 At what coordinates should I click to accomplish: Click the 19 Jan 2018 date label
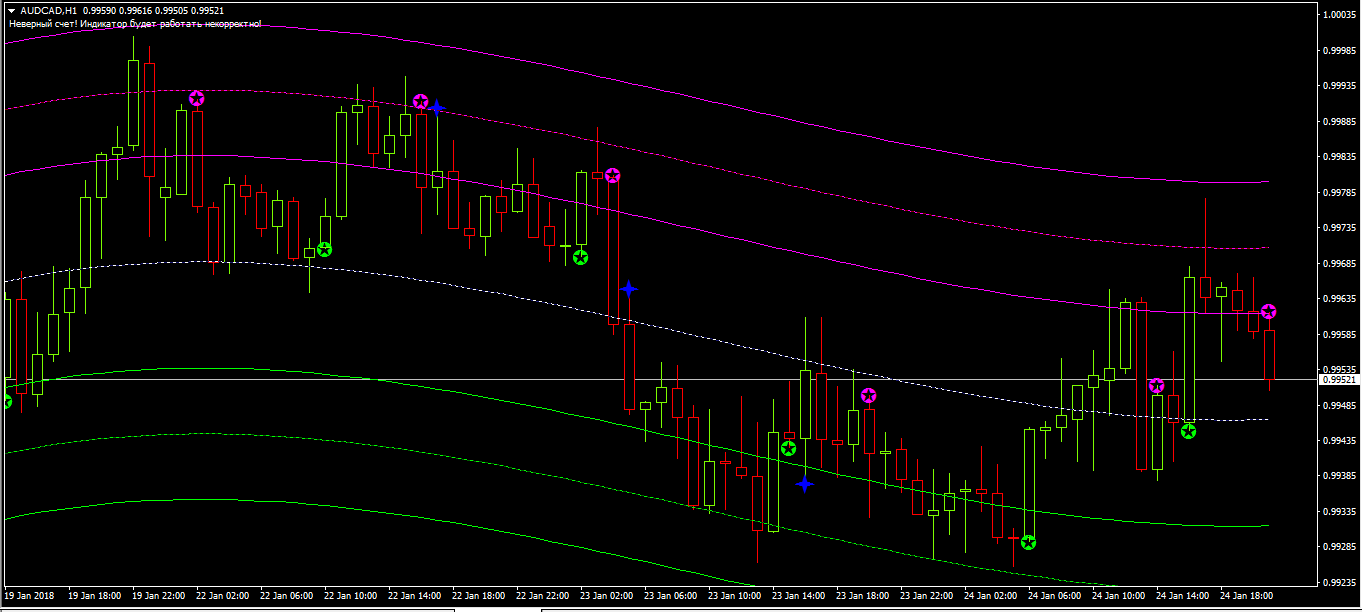point(29,595)
